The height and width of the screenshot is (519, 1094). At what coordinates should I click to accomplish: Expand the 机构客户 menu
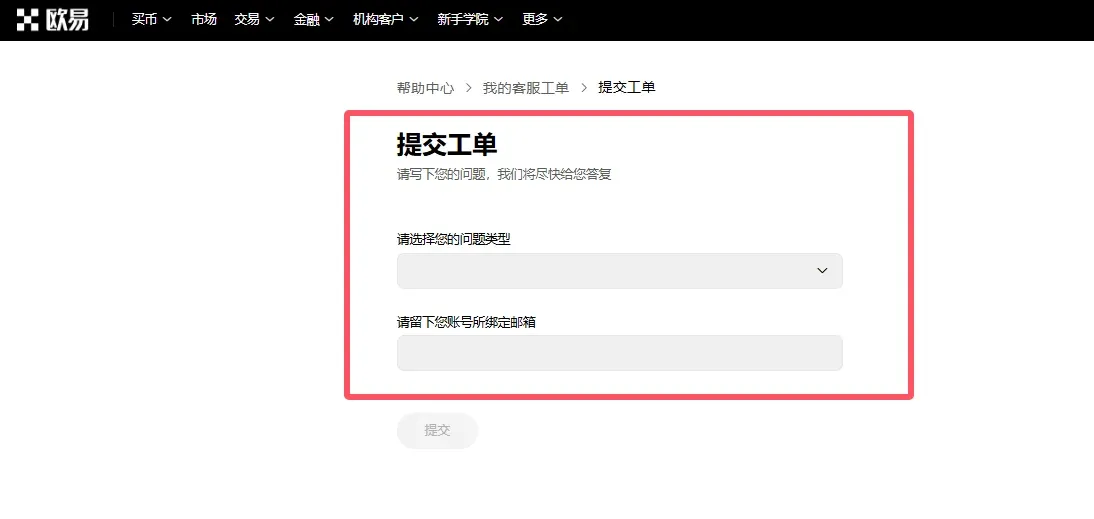point(386,20)
